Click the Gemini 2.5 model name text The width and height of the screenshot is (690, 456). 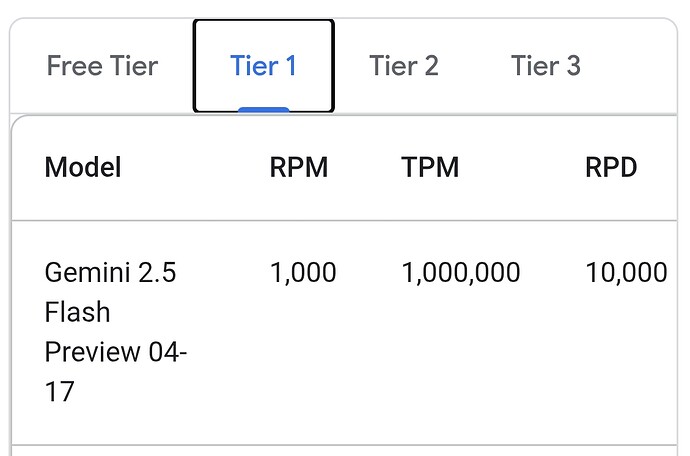(x=110, y=272)
